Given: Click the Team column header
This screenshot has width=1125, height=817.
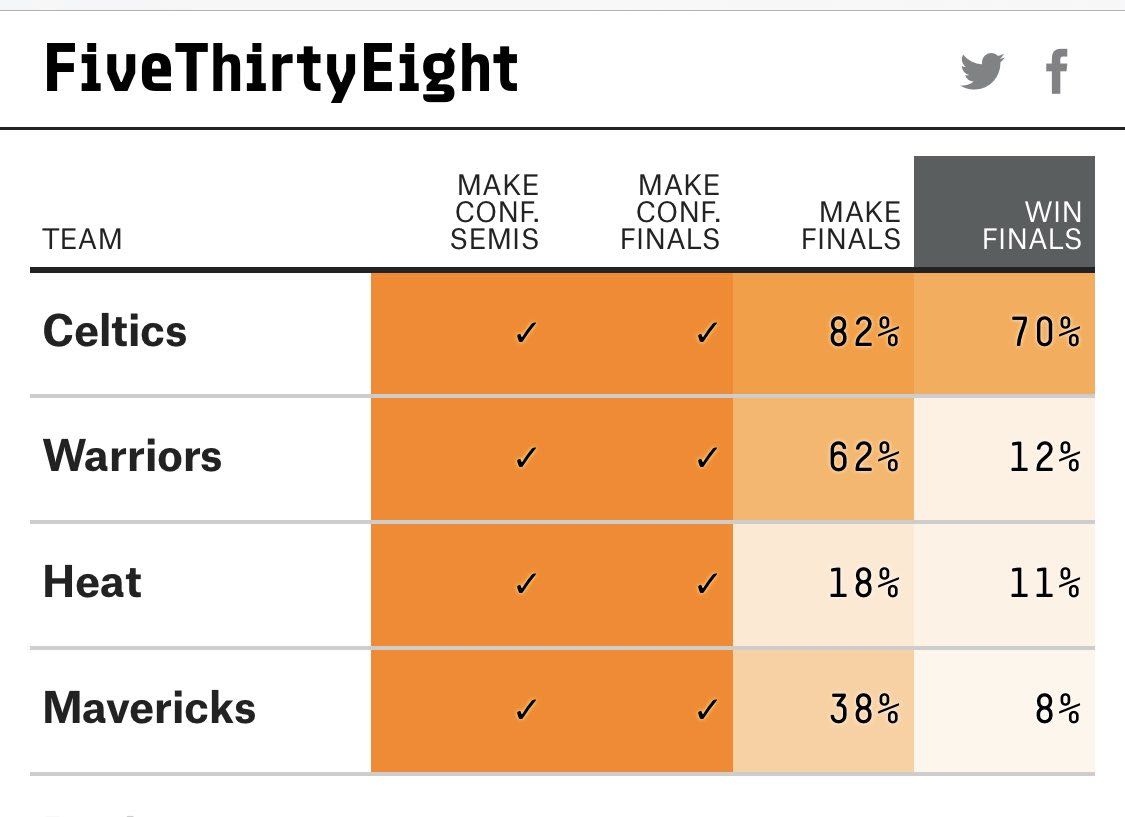Looking at the screenshot, I should 83,239.
